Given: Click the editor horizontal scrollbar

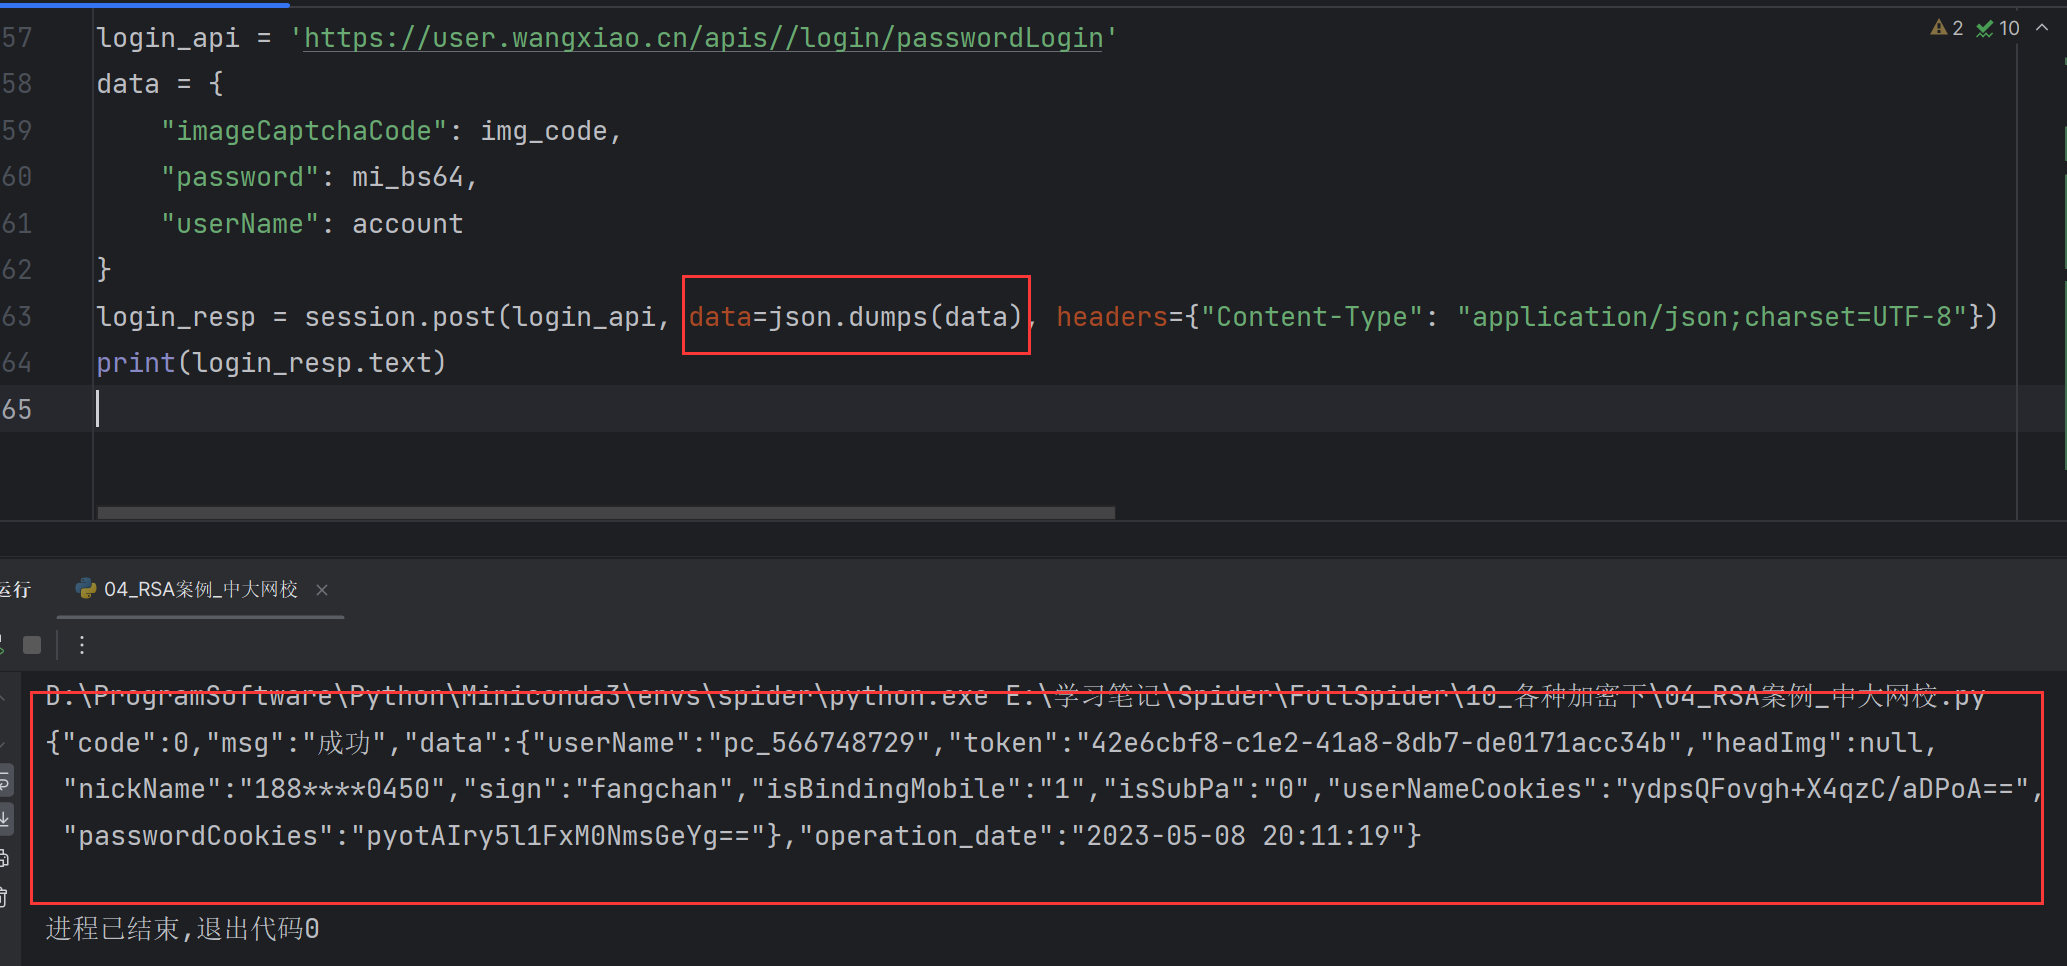Looking at the screenshot, I should click(x=606, y=512).
